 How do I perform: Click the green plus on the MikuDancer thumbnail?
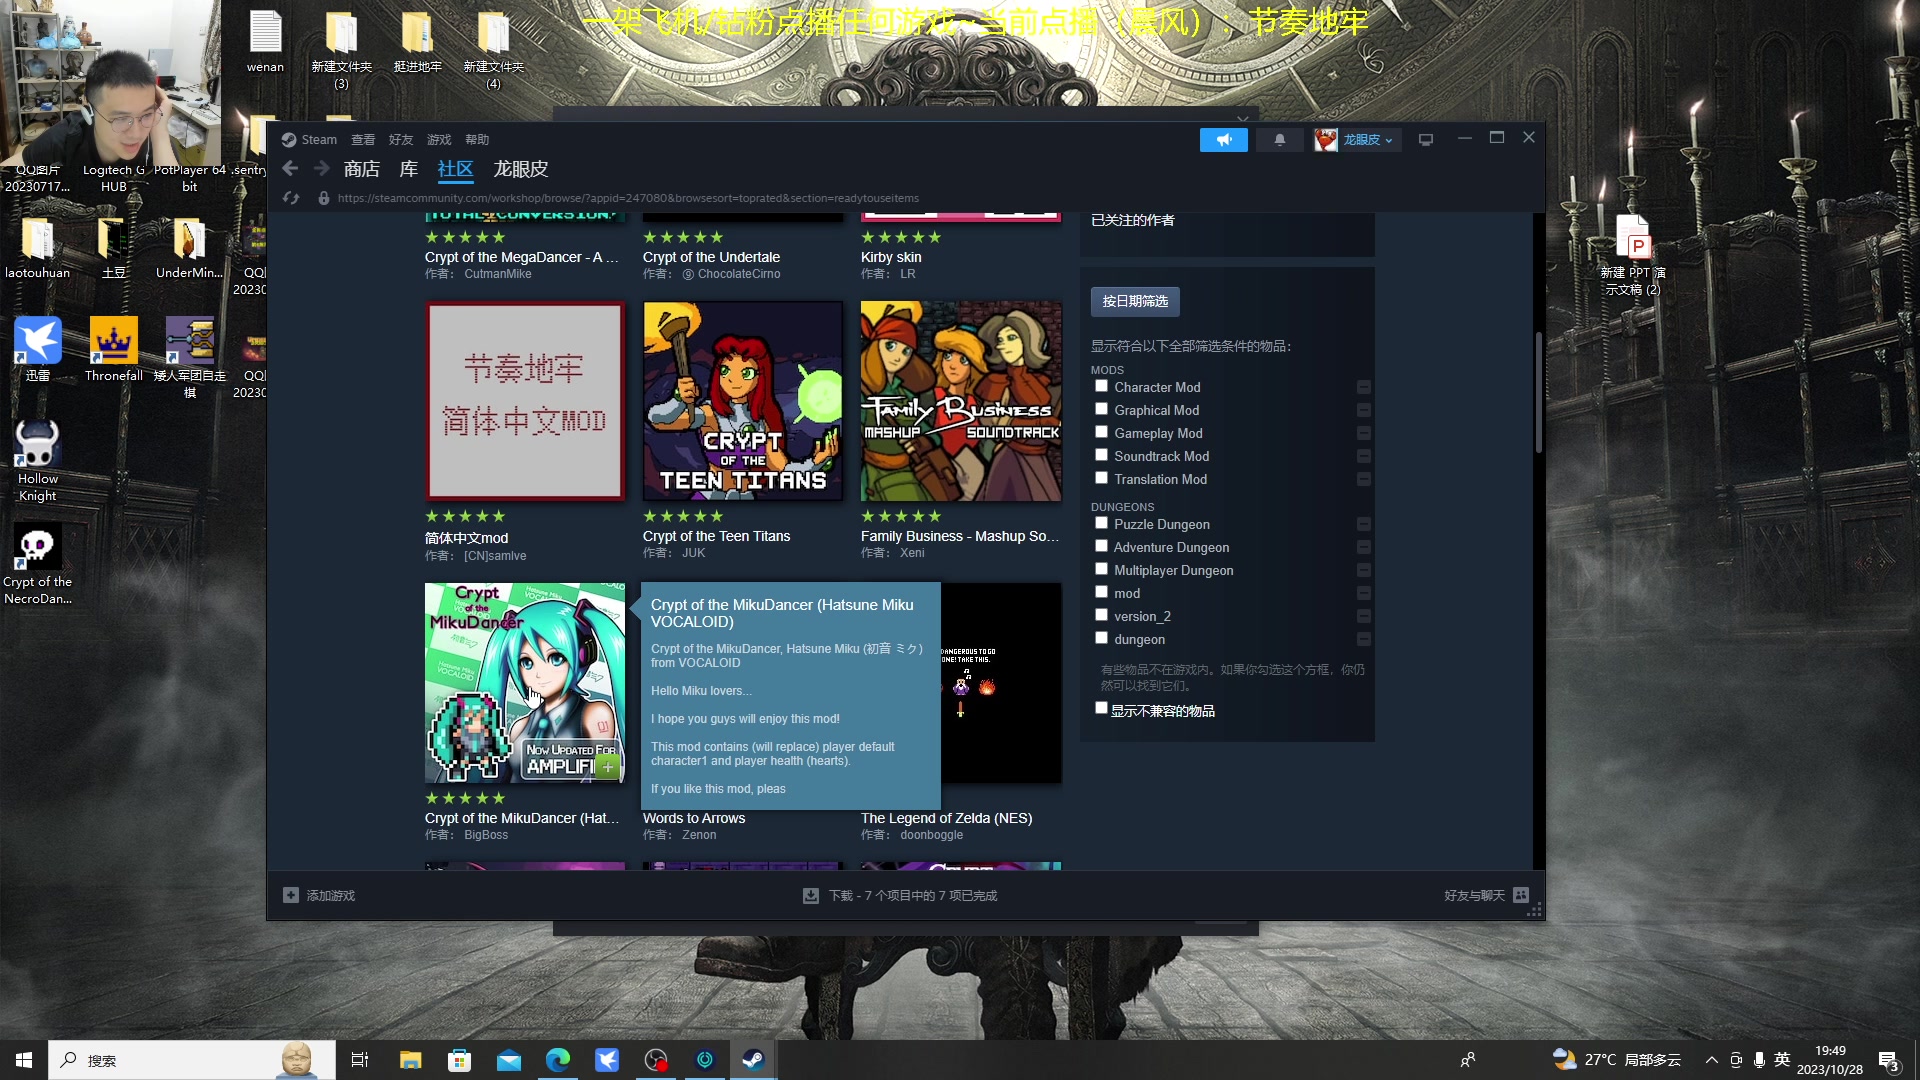(x=608, y=767)
